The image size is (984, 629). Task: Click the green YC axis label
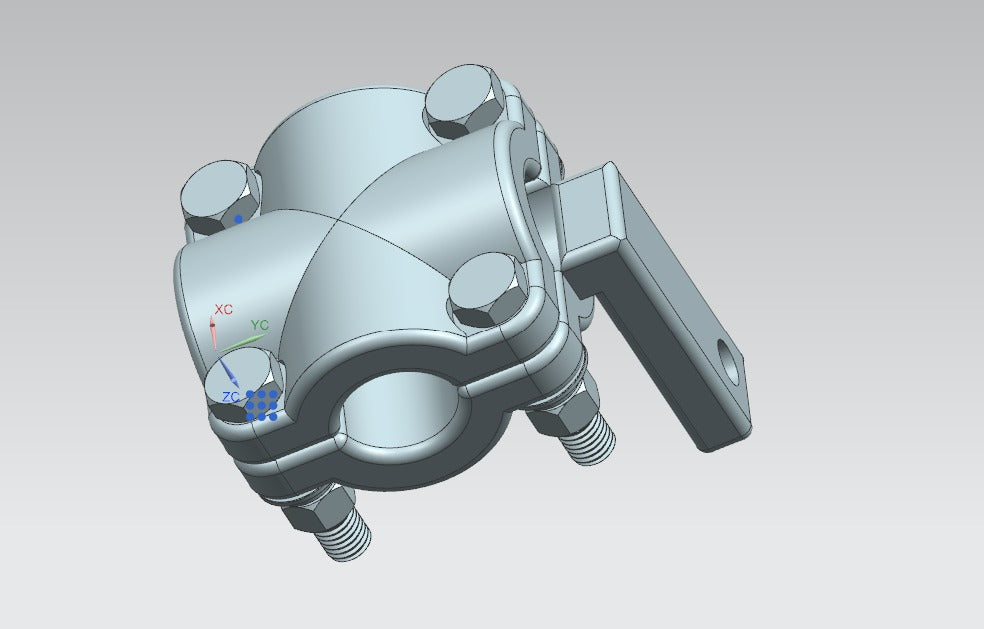(x=260, y=325)
